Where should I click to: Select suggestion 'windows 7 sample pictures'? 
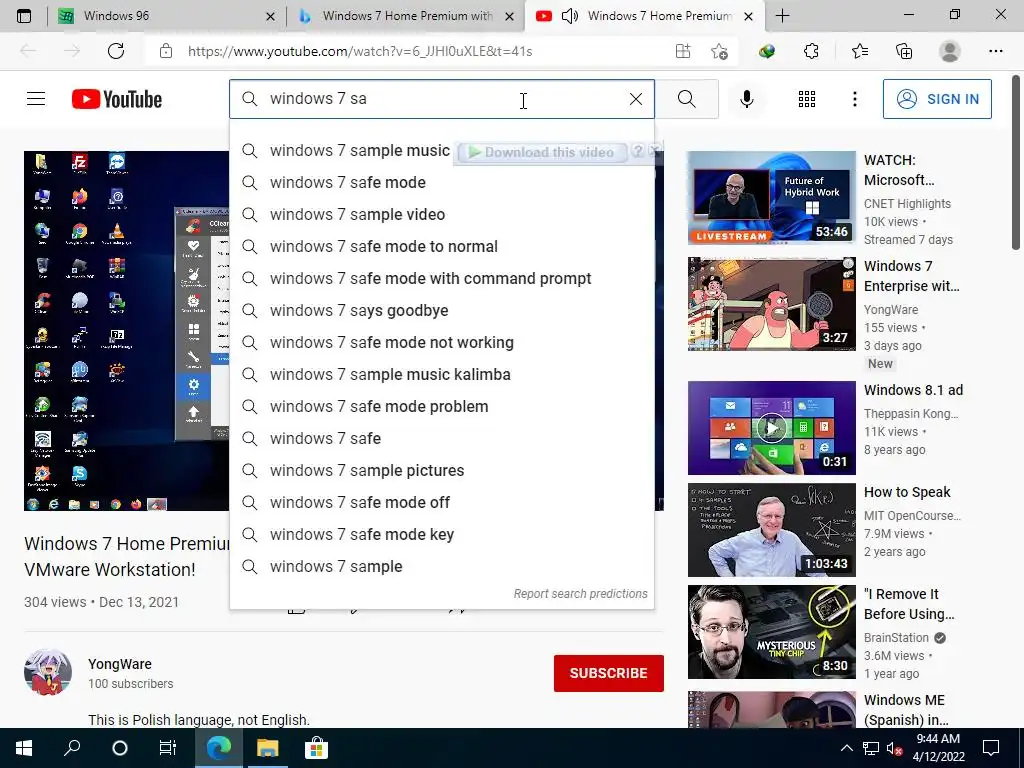pyautogui.click(x=441, y=470)
